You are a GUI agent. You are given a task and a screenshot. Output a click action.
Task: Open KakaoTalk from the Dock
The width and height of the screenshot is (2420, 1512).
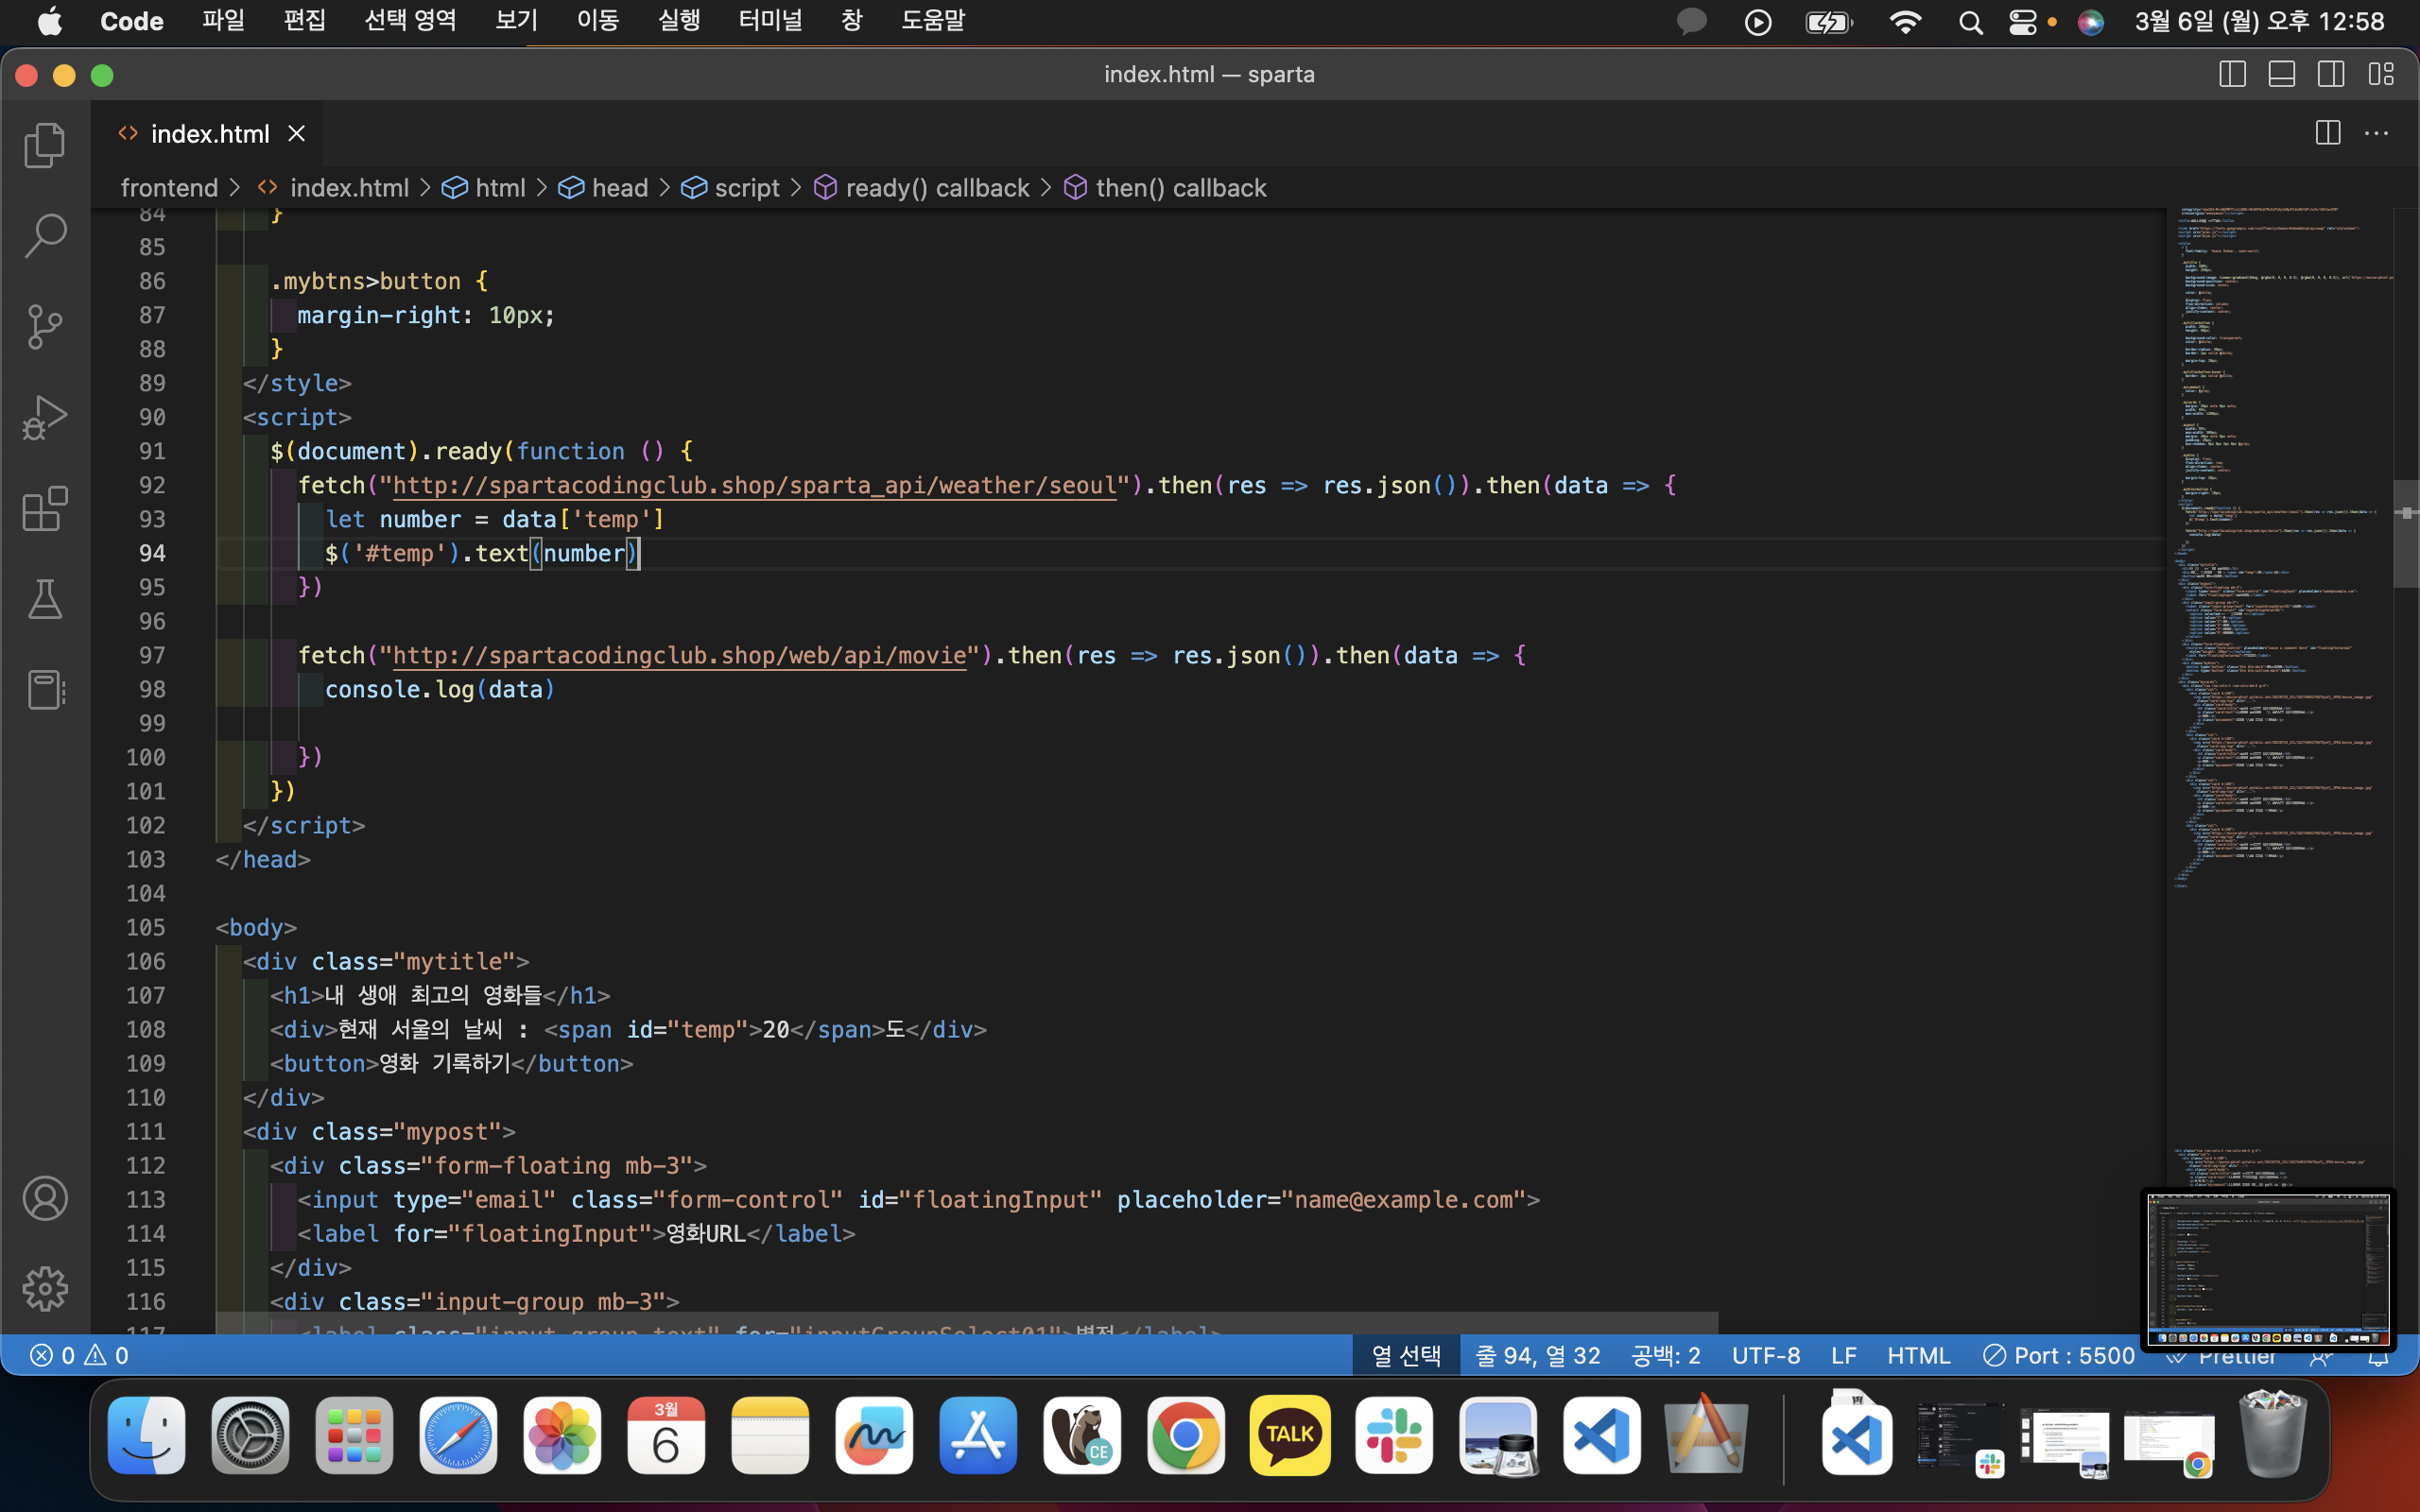[x=1290, y=1436]
